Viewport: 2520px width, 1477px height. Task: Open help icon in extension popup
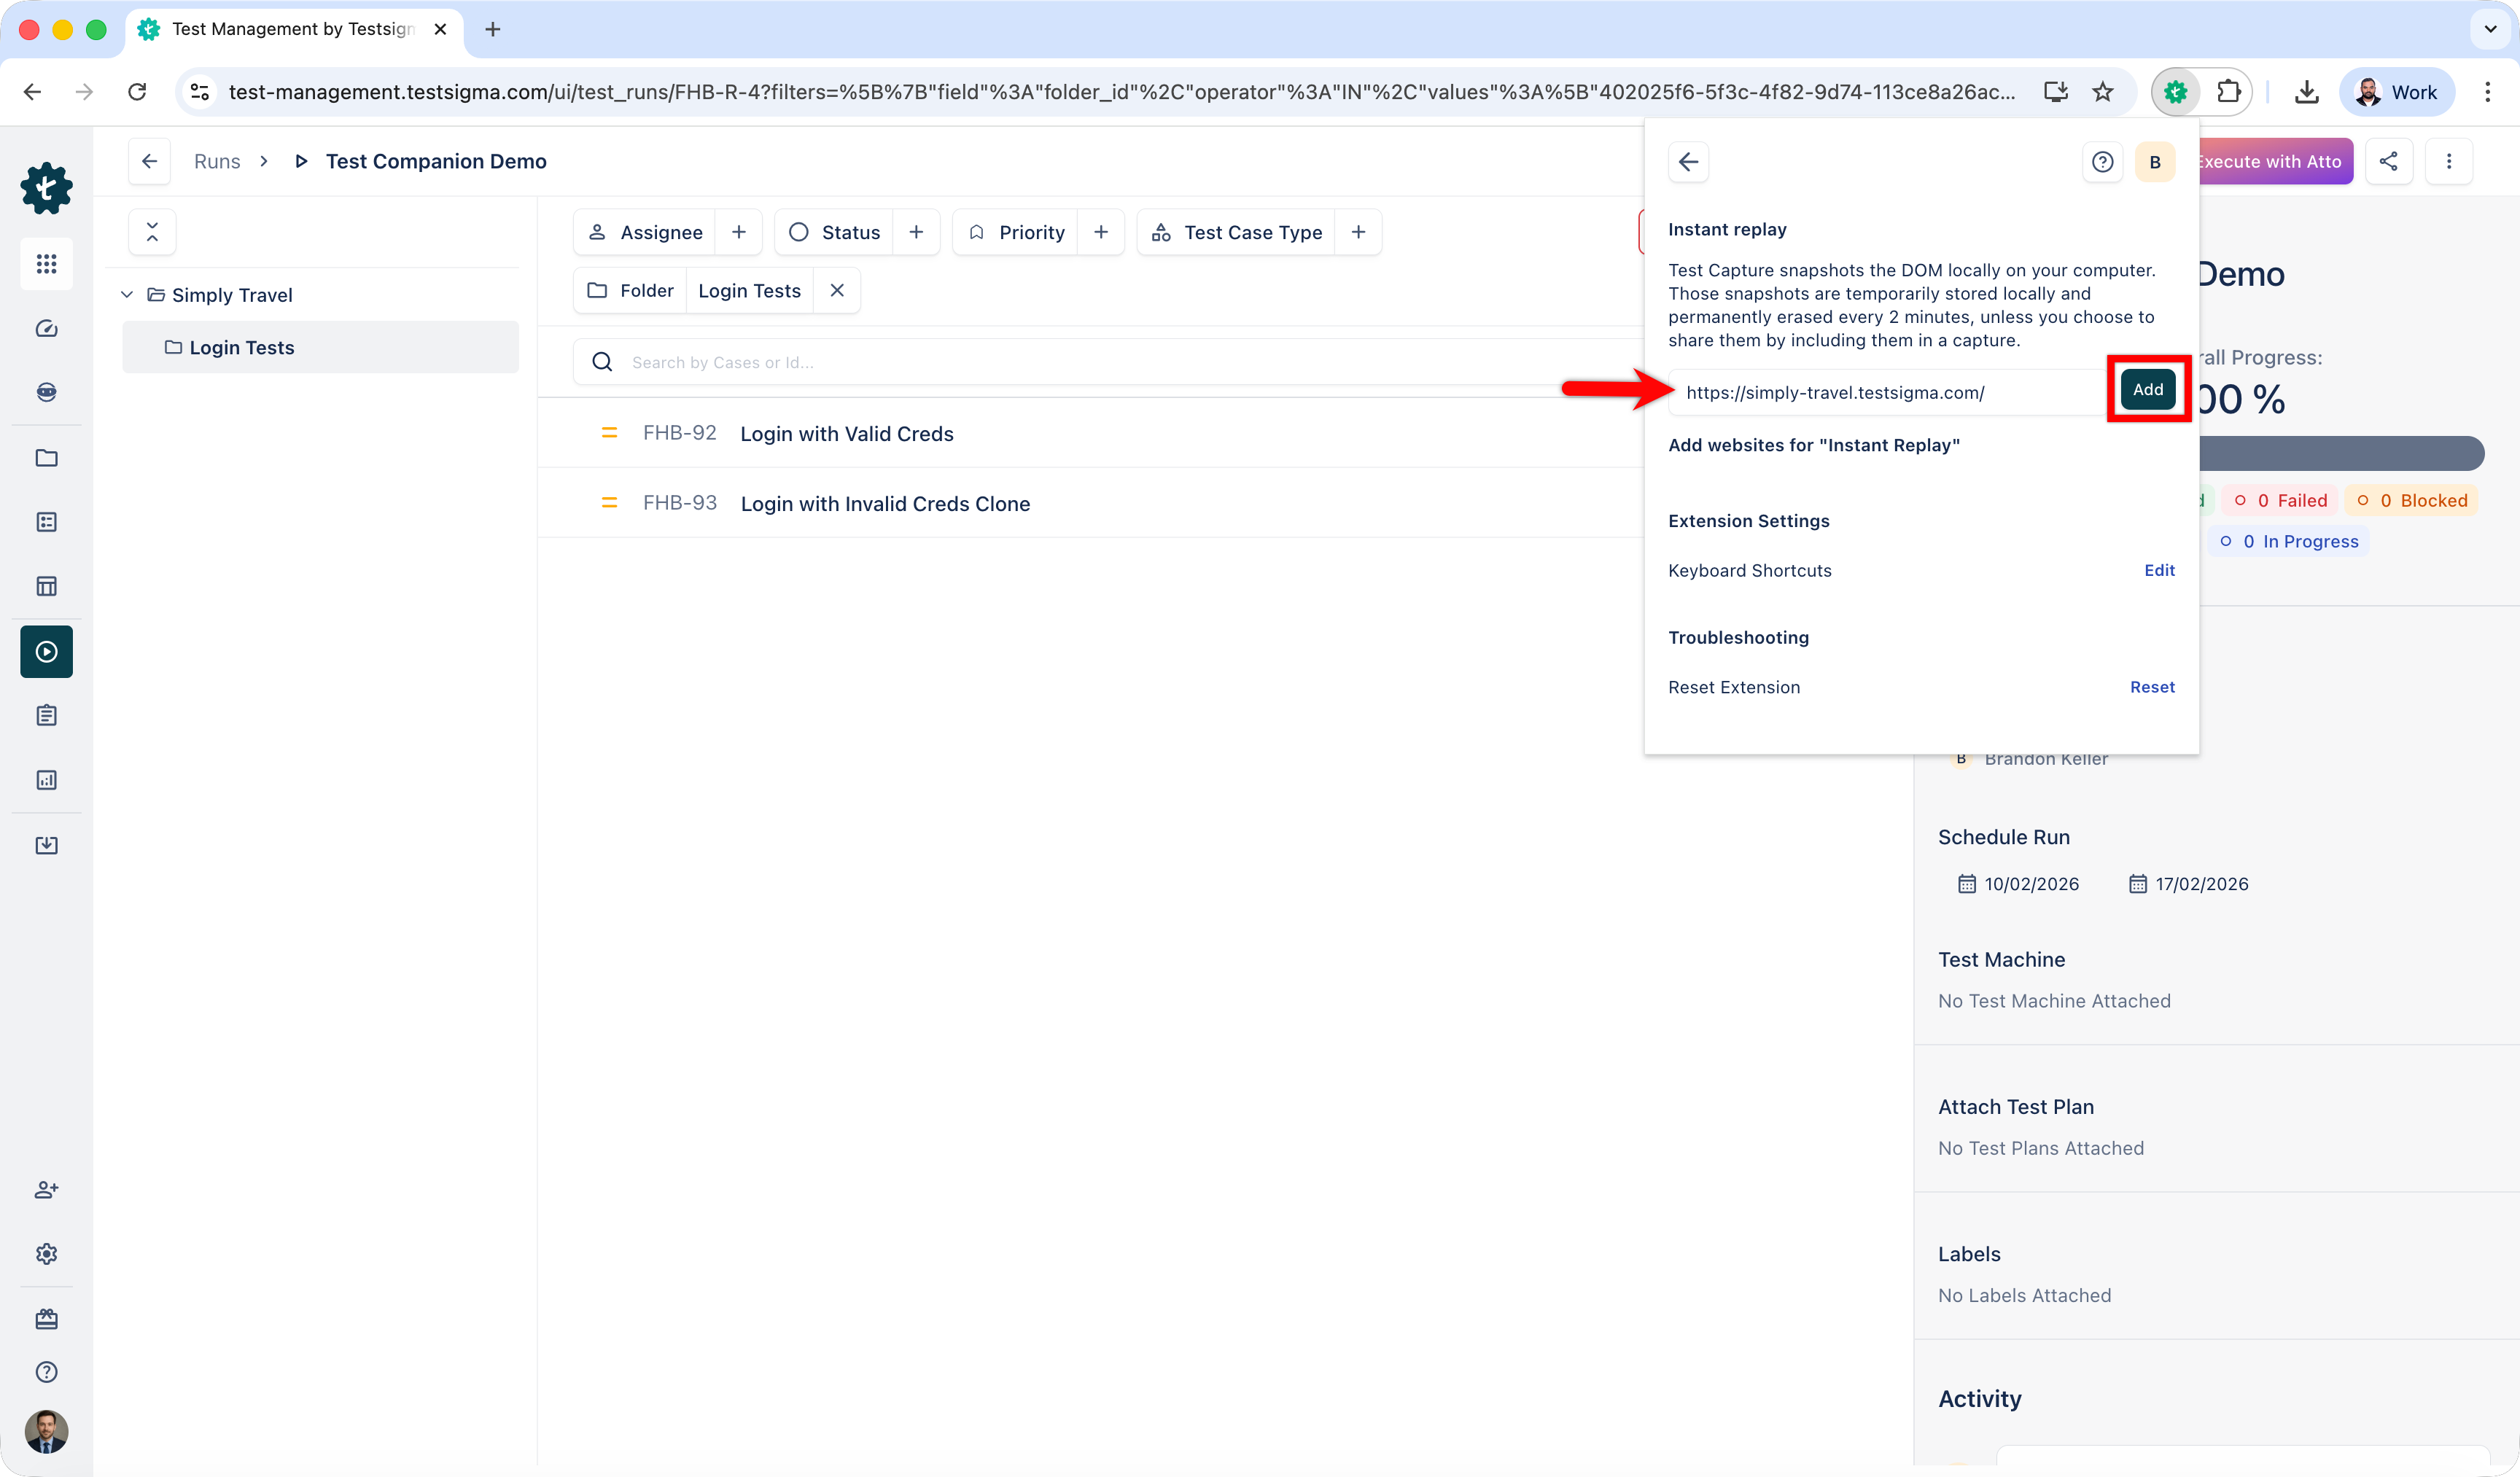click(2102, 162)
